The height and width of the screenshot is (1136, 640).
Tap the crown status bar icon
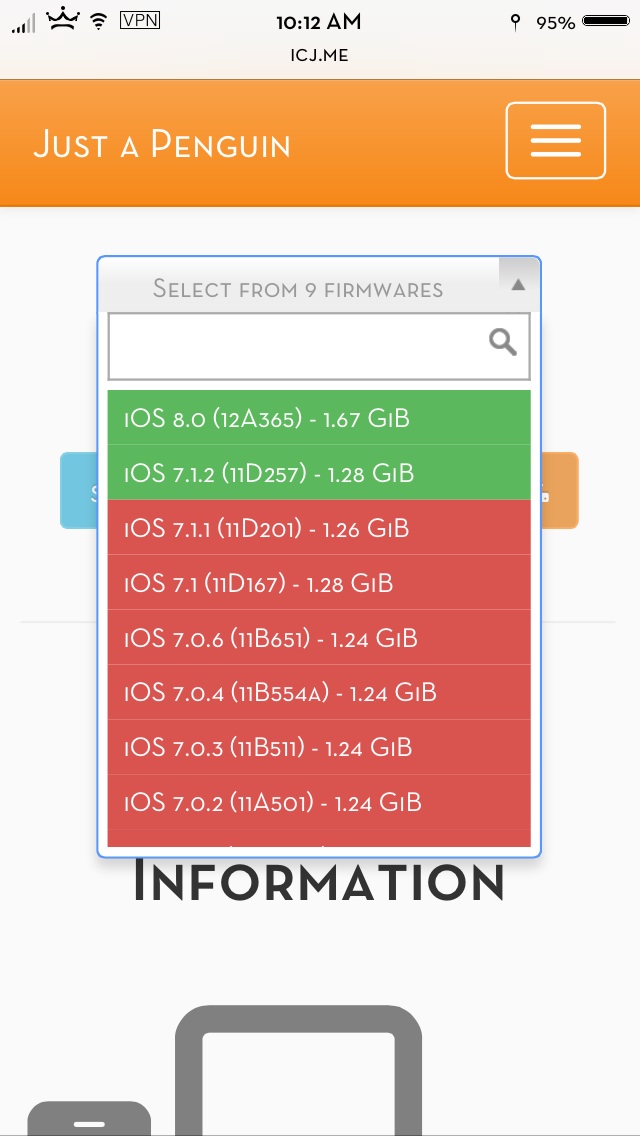point(62,20)
